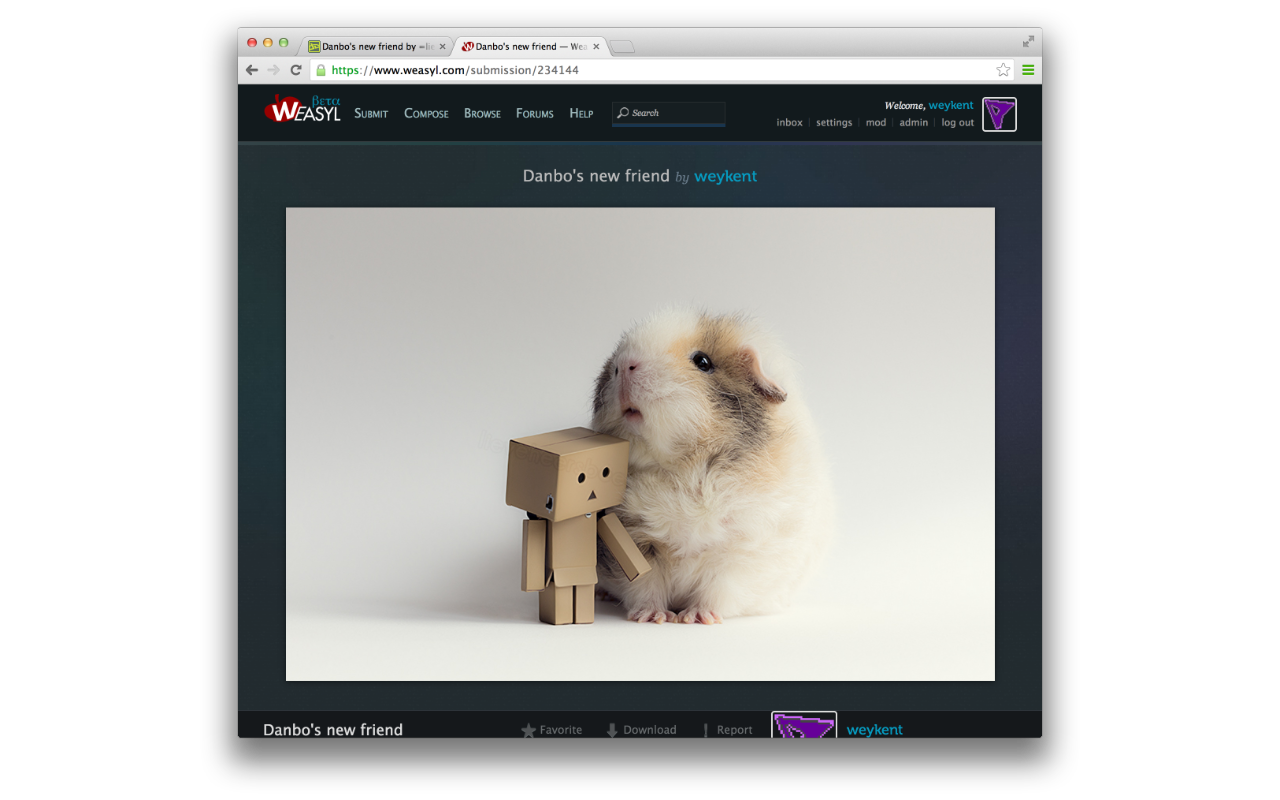Open the user avatar in header
The height and width of the screenshot is (800, 1280).
[x=999, y=114]
